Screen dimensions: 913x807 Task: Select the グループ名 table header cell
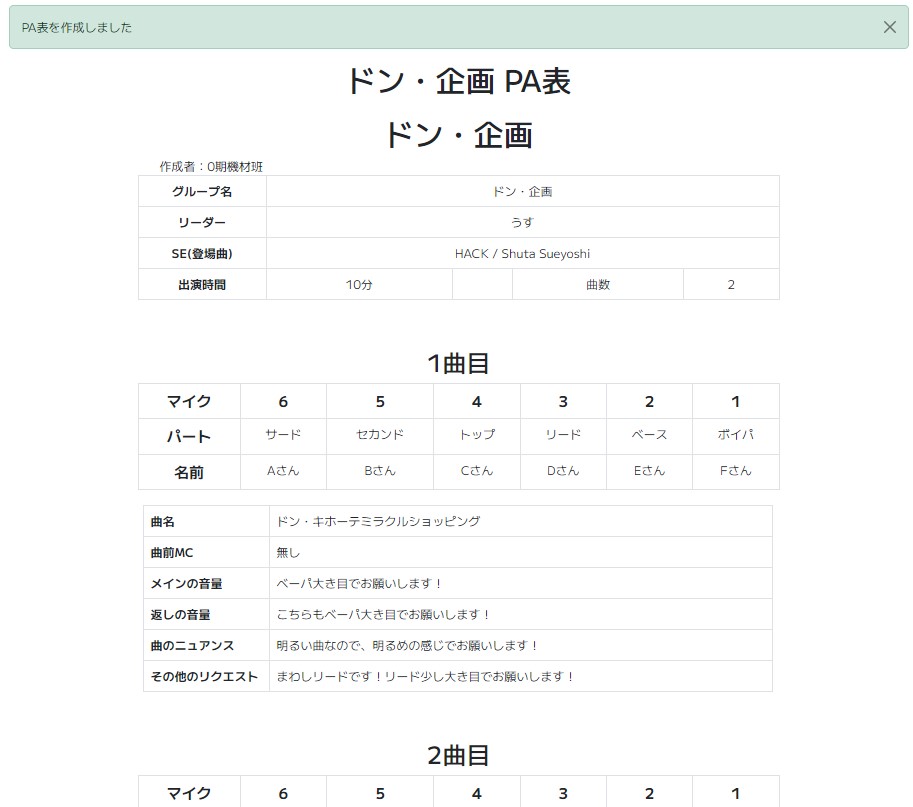coord(201,191)
